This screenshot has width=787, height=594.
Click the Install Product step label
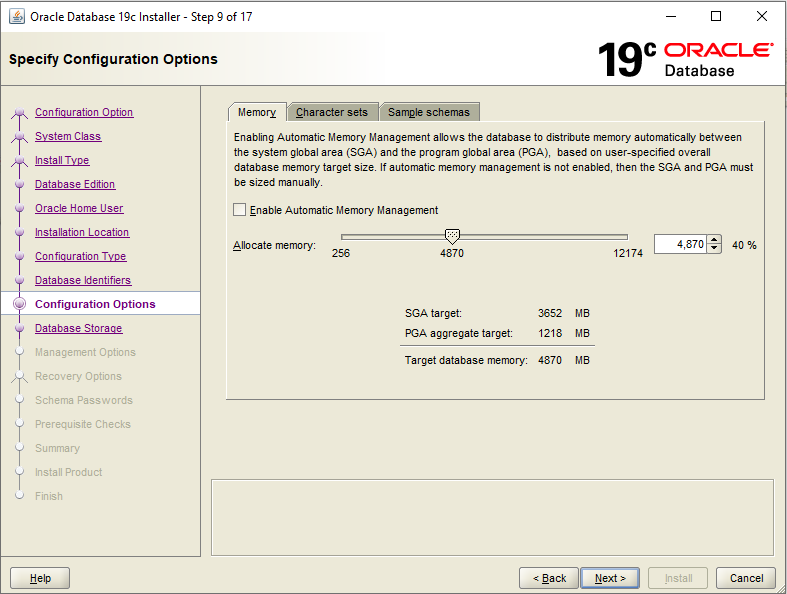pos(68,472)
